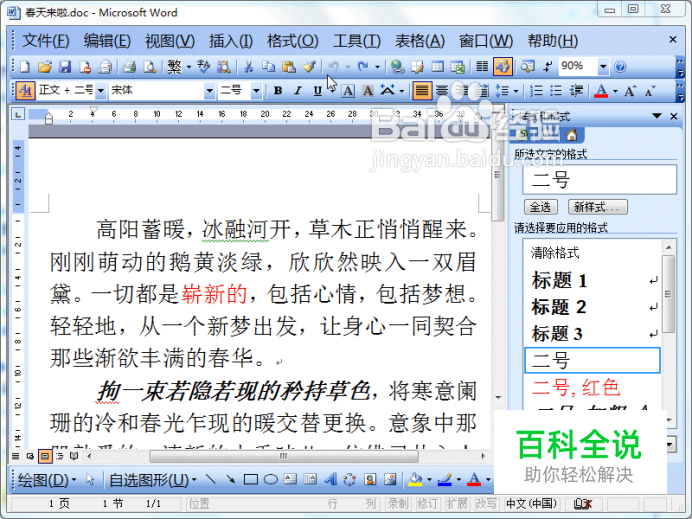The image size is (692, 519).
Task: Paste from clipboard
Action: pyautogui.click(x=289, y=67)
